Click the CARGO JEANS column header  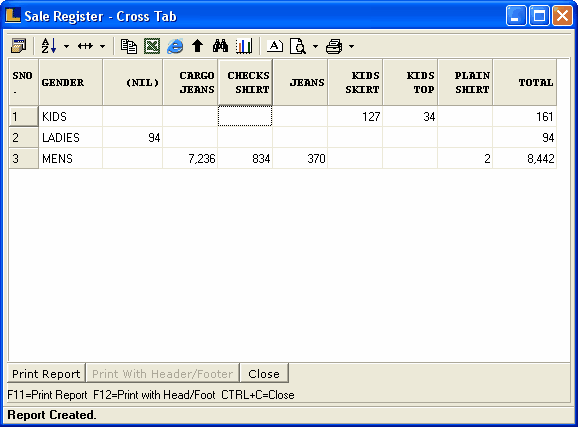[x=190, y=82]
